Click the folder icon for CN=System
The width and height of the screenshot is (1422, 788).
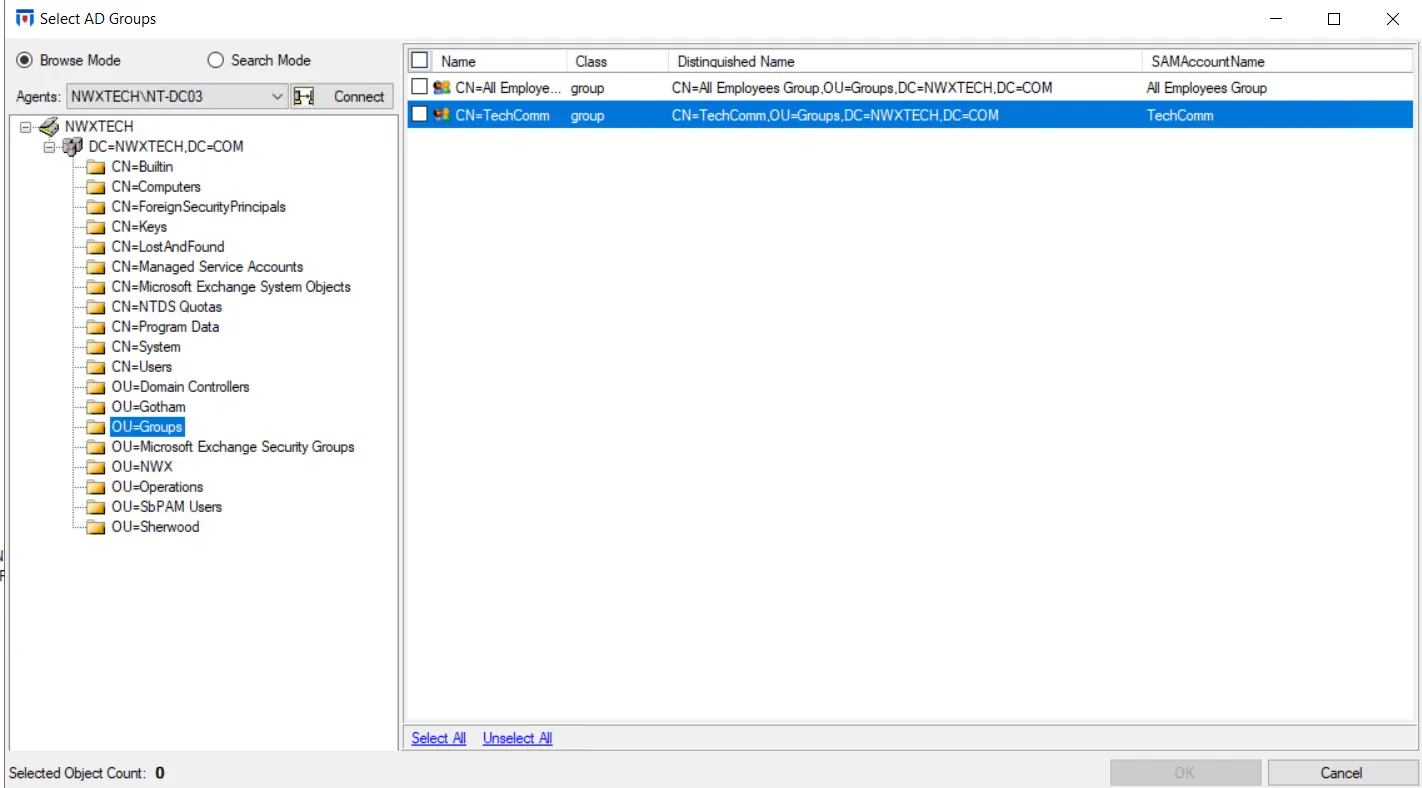click(x=96, y=347)
